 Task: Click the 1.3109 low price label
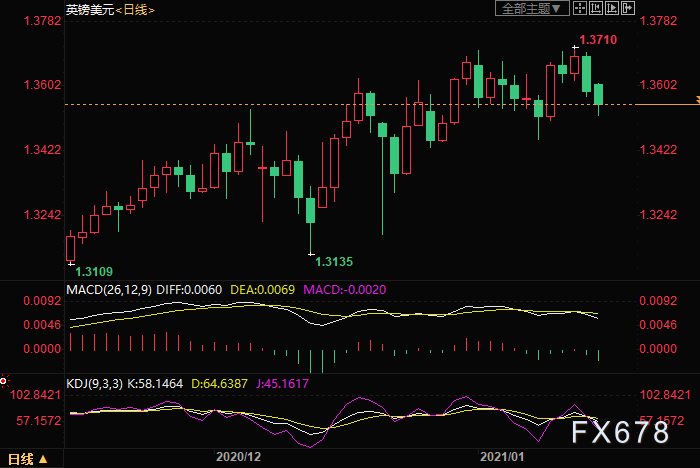[93, 271]
